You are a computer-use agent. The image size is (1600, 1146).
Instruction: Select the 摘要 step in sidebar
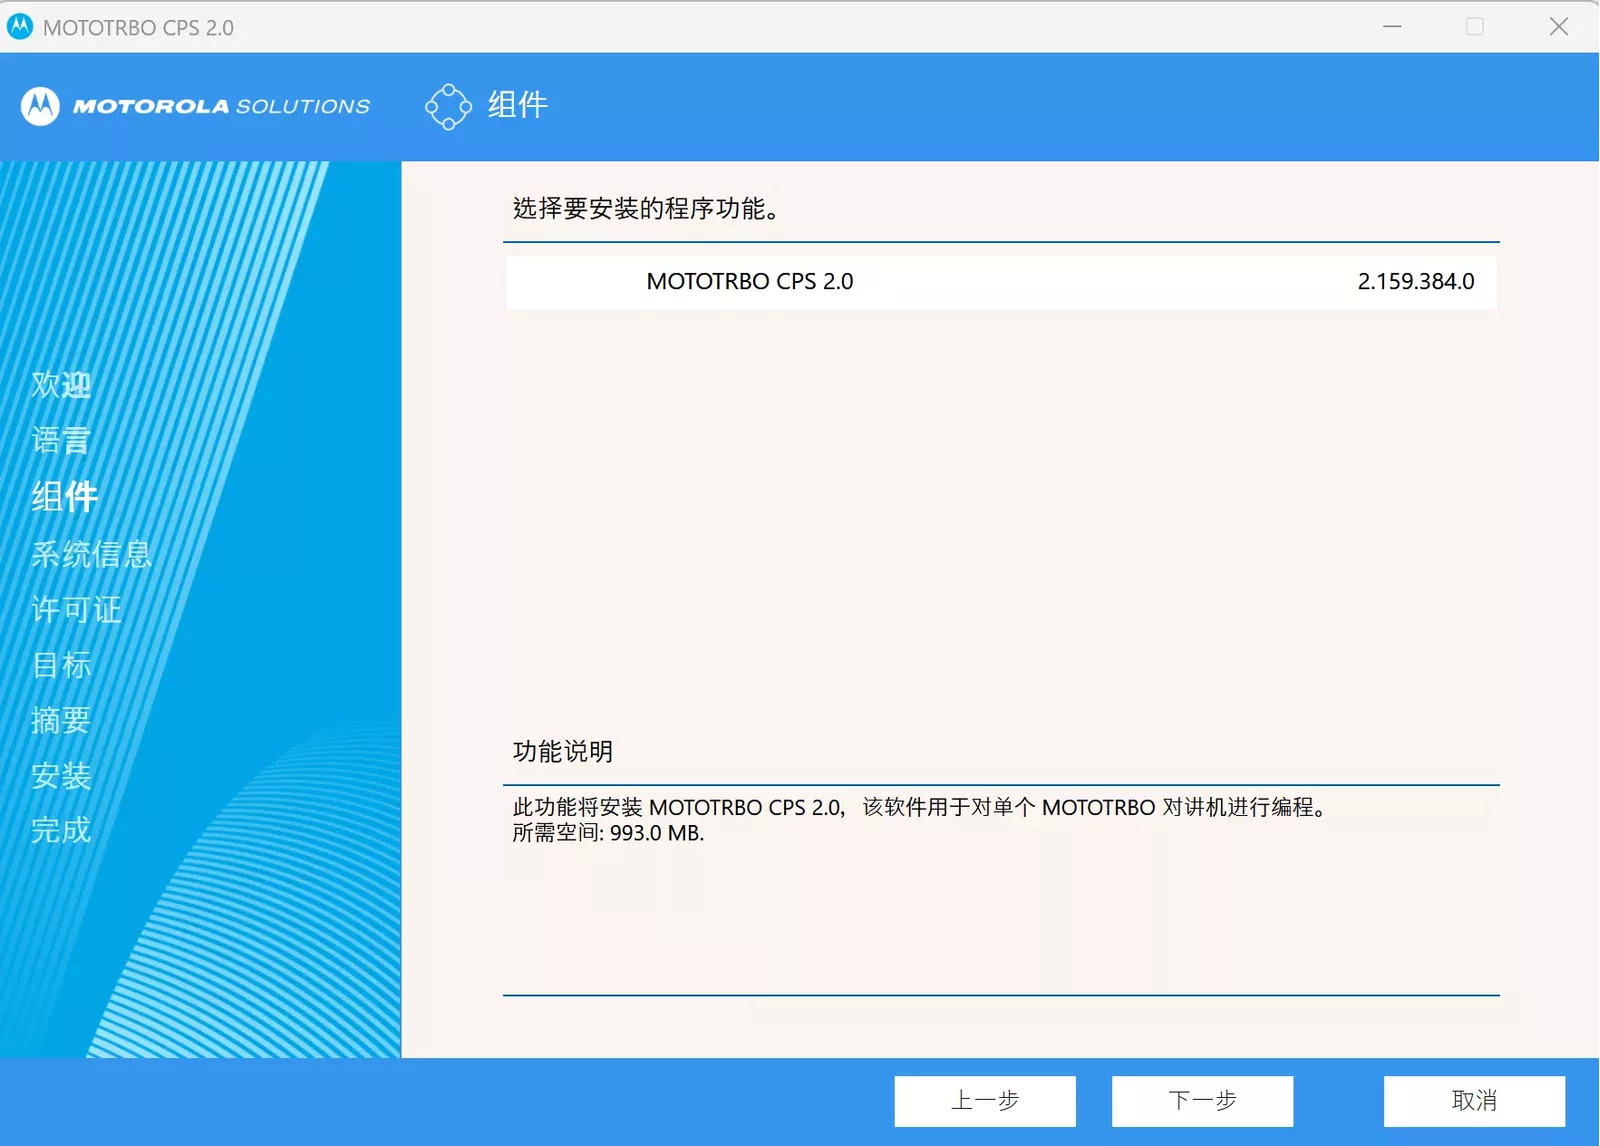(x=61, y=720)
